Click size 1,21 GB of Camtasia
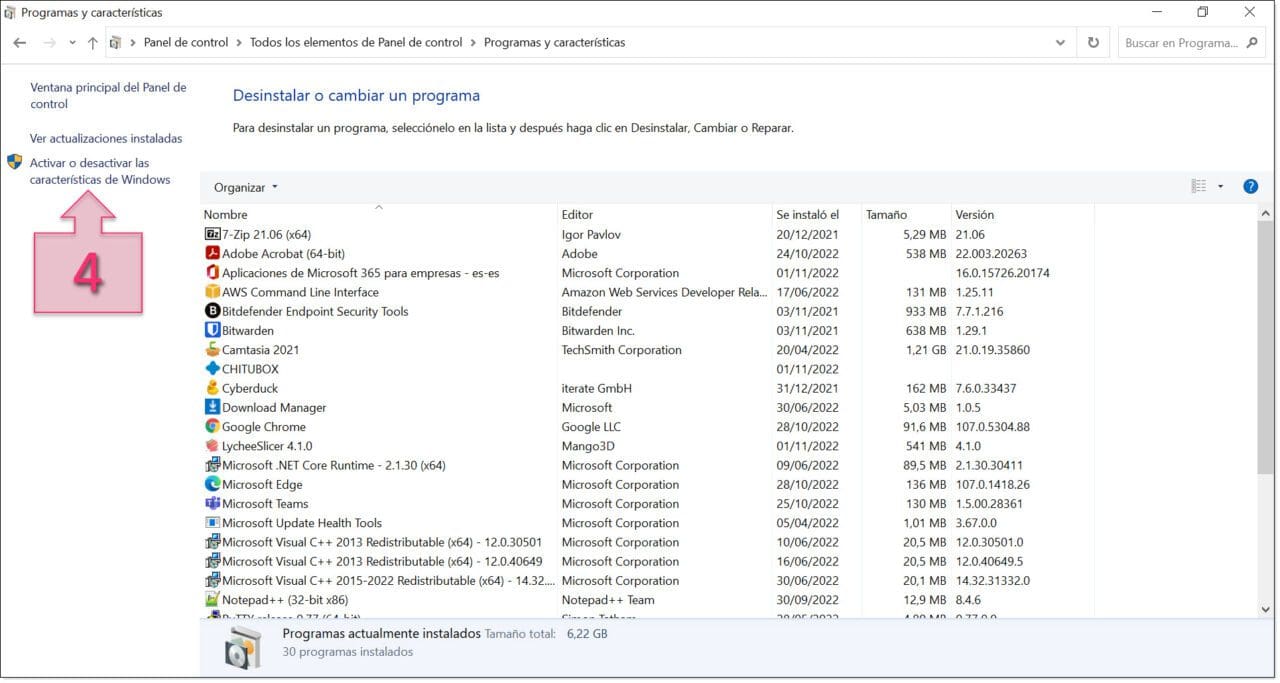The height and width of the screenshot is (683, 1280). pos(925,350)
